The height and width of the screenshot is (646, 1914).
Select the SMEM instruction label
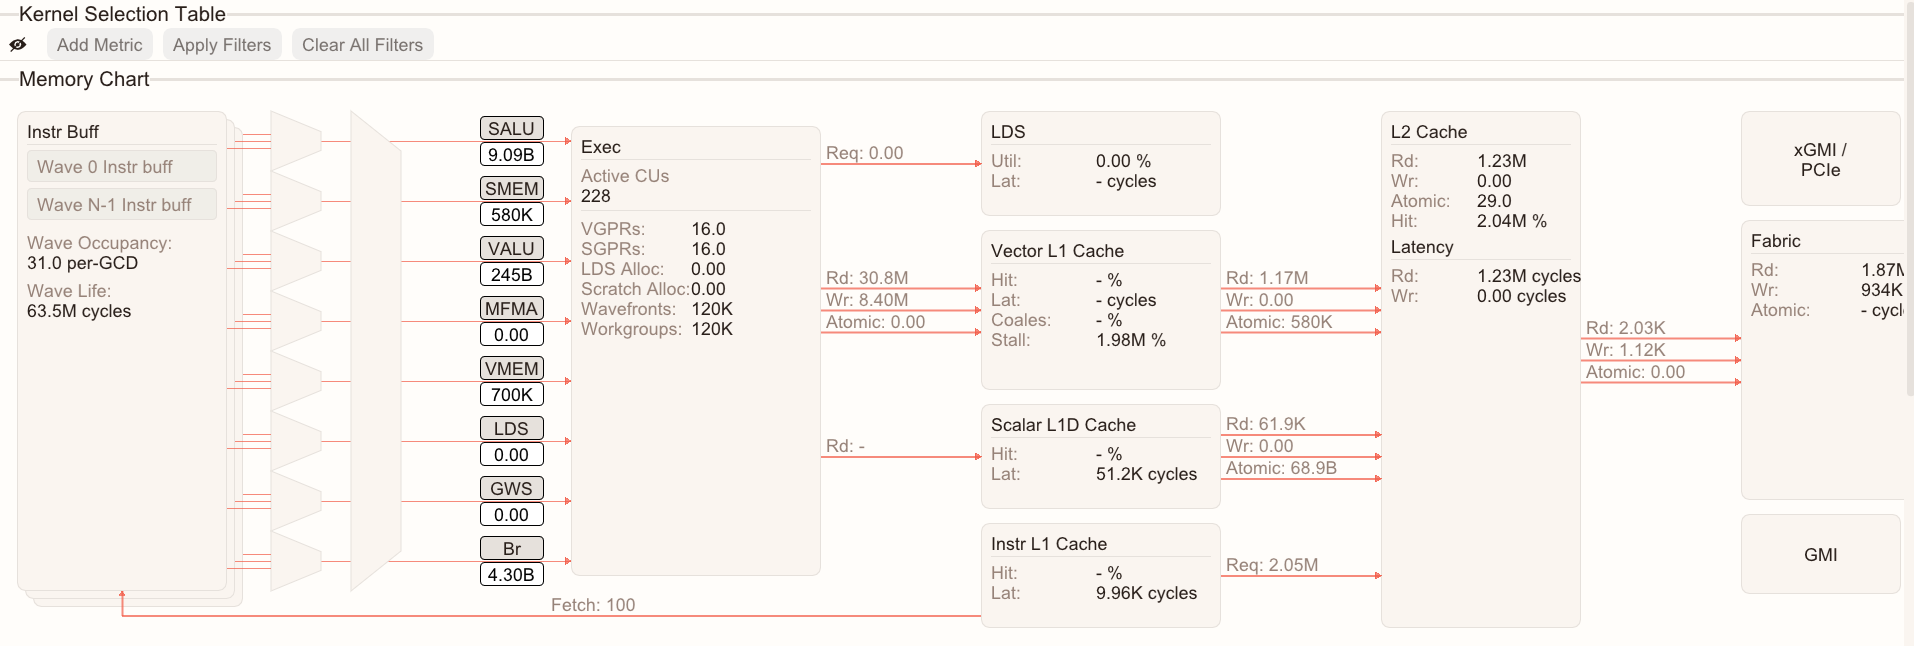511,189
